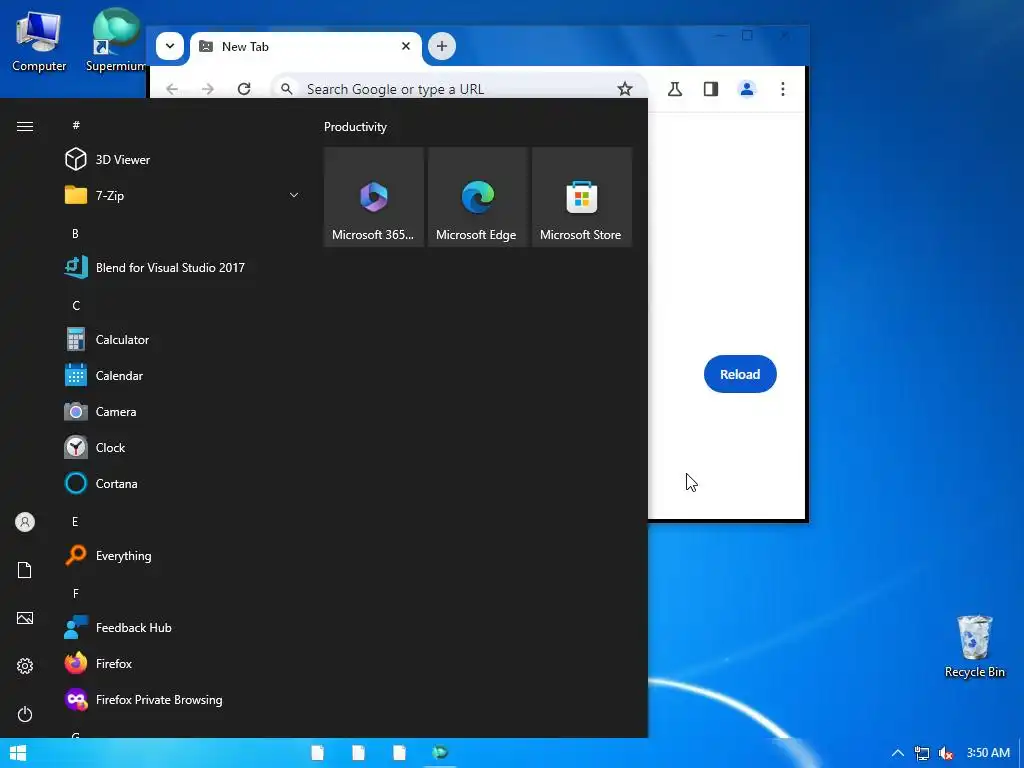The height and width of the screenshot is (768, 1024).
Task: Click the E letter group header
Action: click(75, 521)
